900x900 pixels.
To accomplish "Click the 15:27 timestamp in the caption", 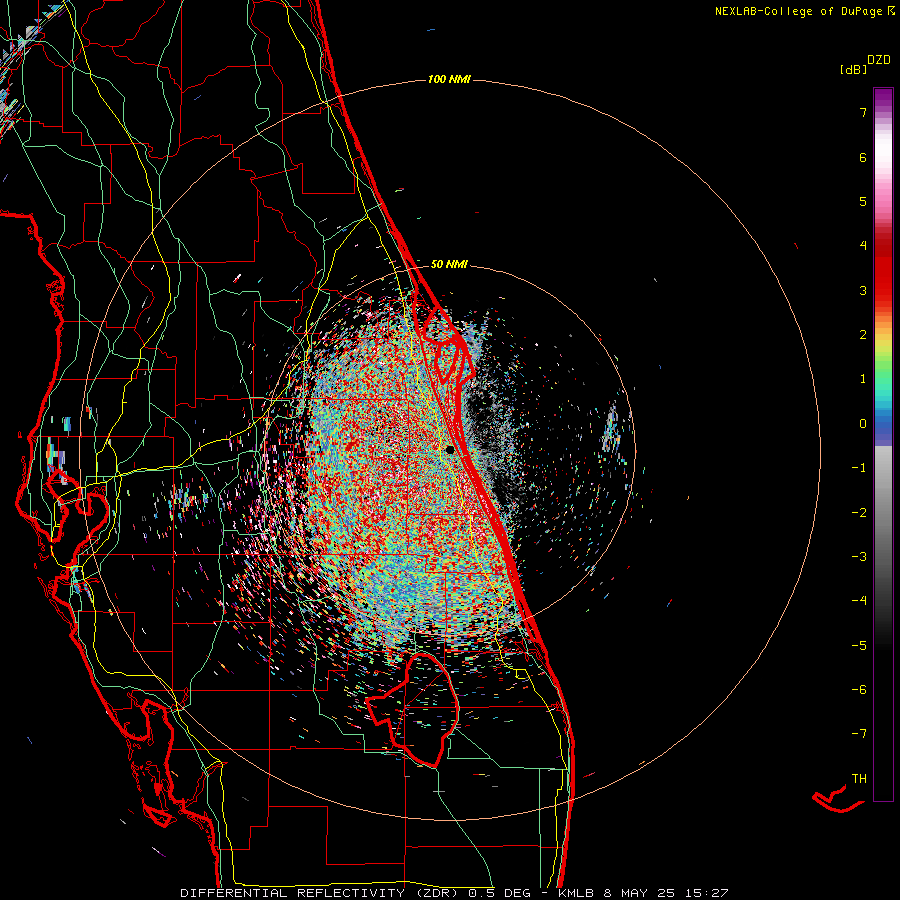I will point(707,893).
